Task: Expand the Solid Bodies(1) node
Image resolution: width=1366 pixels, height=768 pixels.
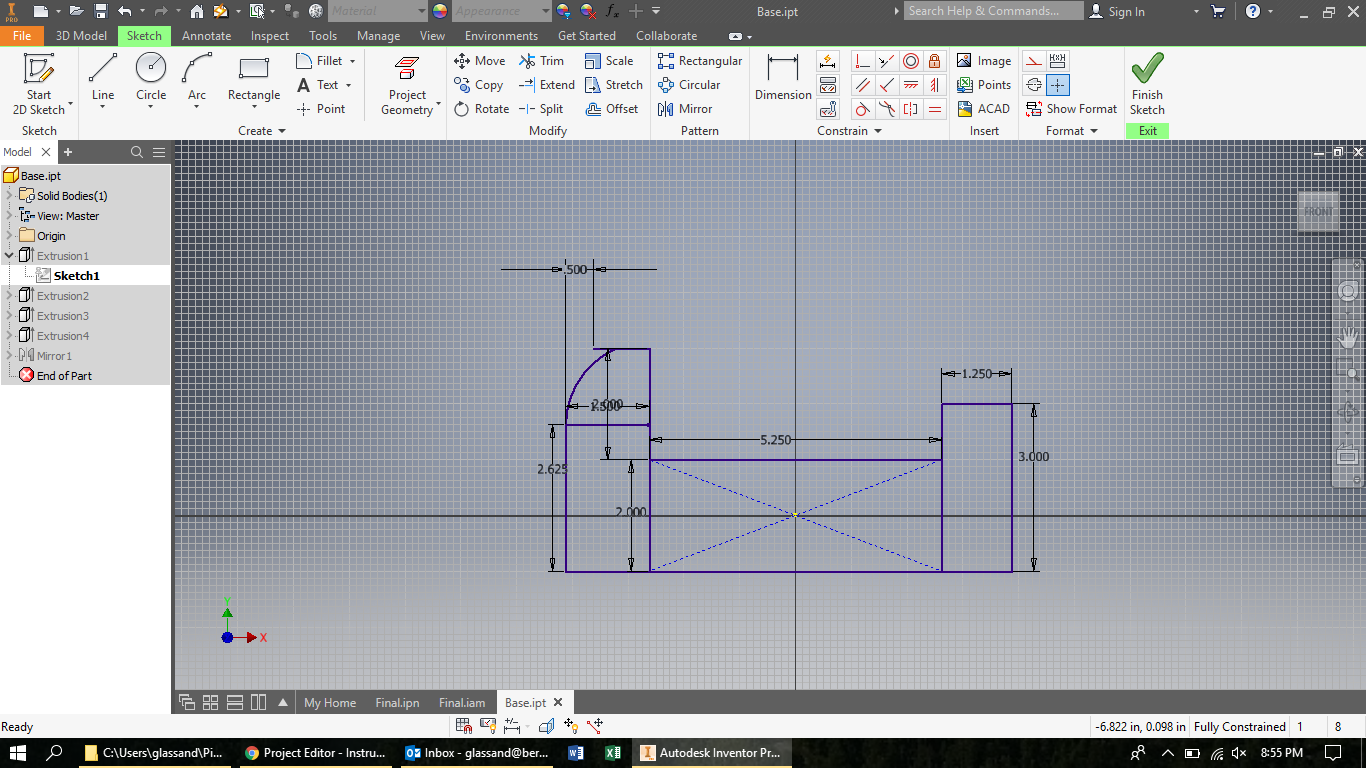Action: (10, 196)
